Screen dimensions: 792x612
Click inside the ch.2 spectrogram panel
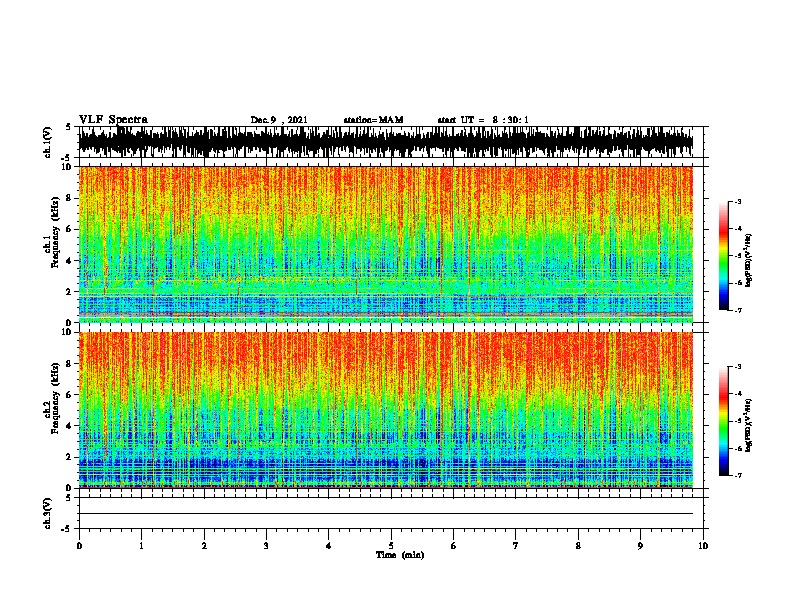point(385,410)
